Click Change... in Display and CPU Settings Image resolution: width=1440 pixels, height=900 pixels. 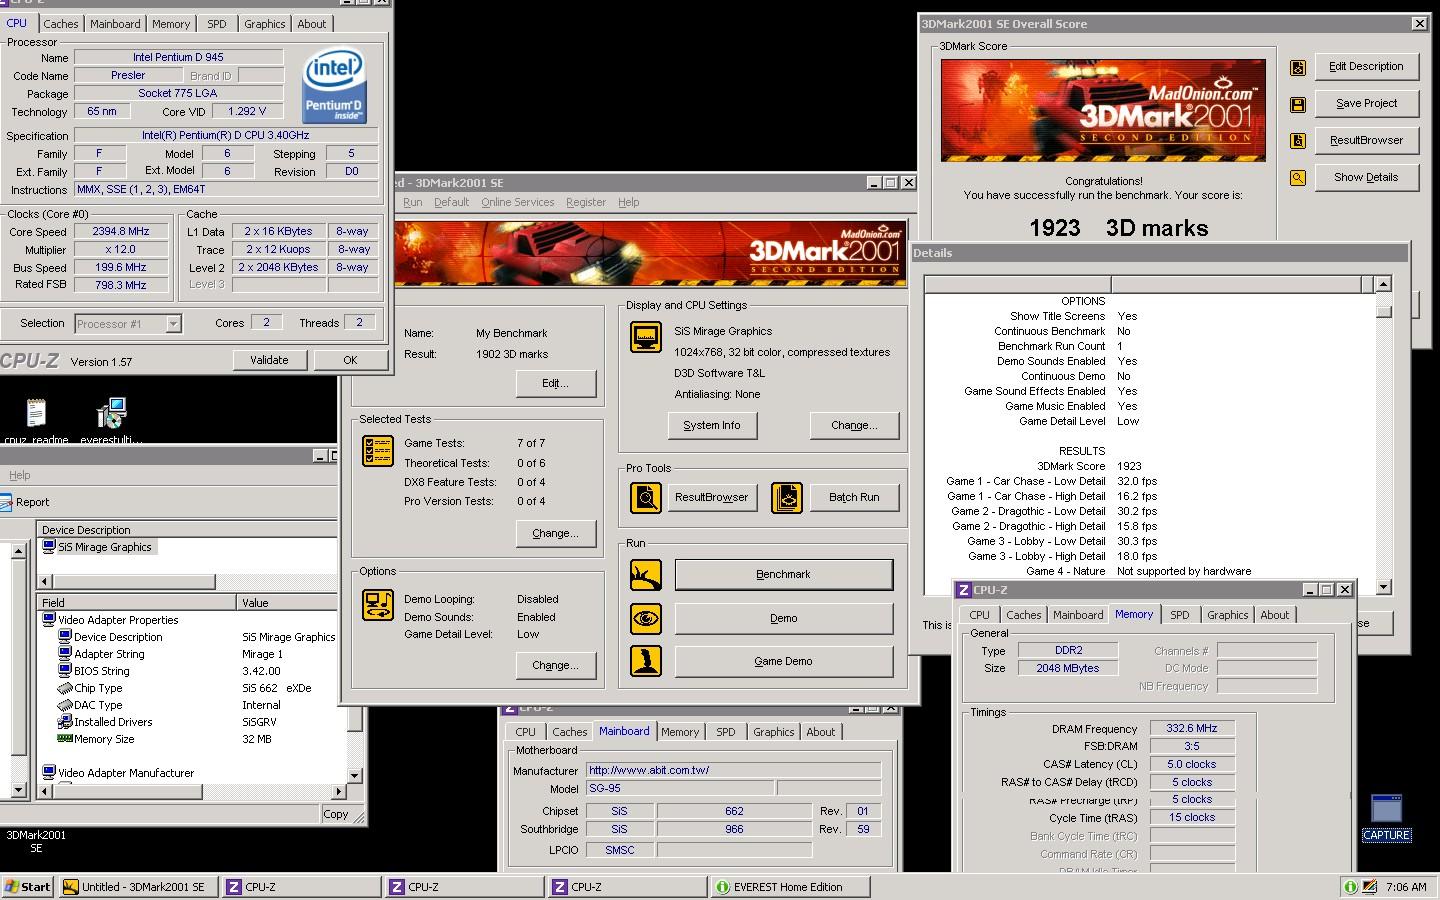click(854, 425)
